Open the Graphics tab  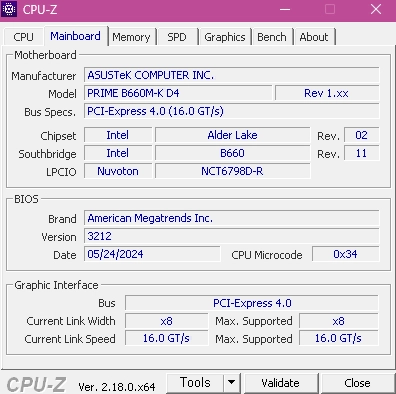(225, 37)
